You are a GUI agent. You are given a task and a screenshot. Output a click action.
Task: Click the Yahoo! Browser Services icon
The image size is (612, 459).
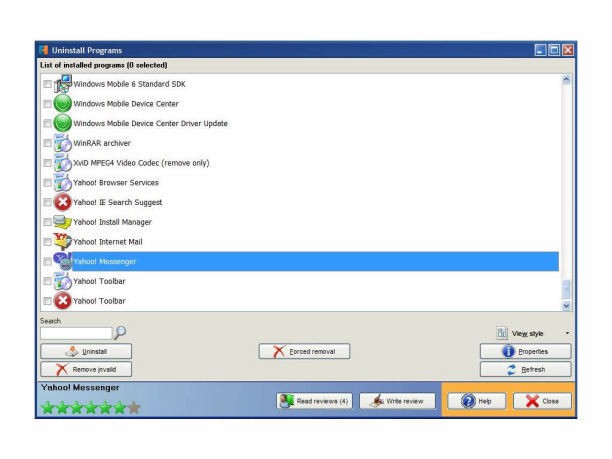coord(62,182)
